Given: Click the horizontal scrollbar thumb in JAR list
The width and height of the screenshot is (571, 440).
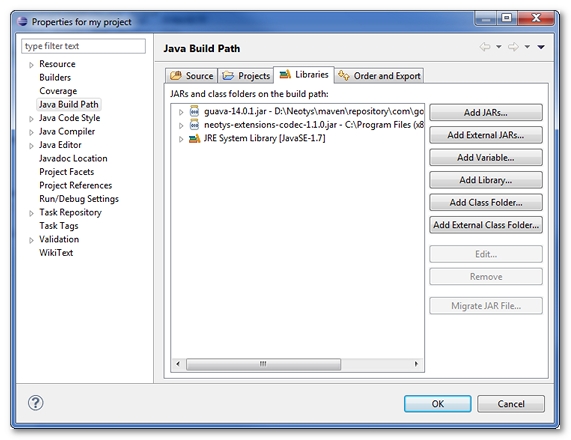Looking at the screenshot, I should pos(263,364).
